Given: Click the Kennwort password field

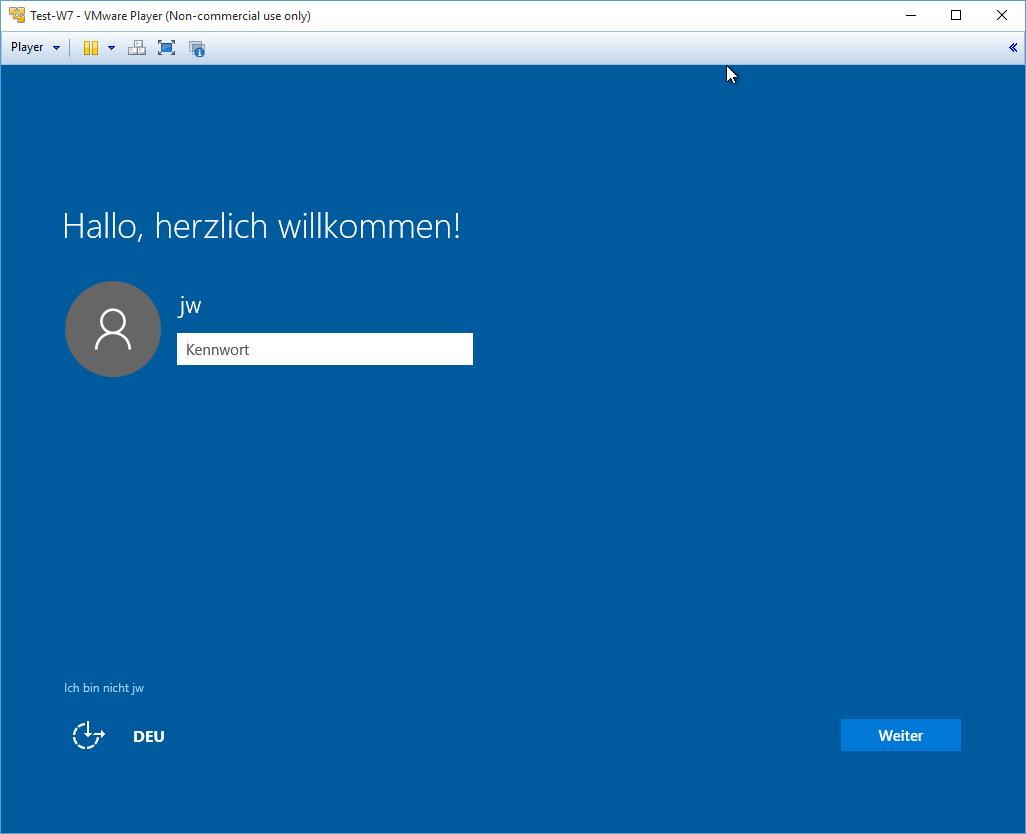Looking at the screenshot, I should click(325, 349).
